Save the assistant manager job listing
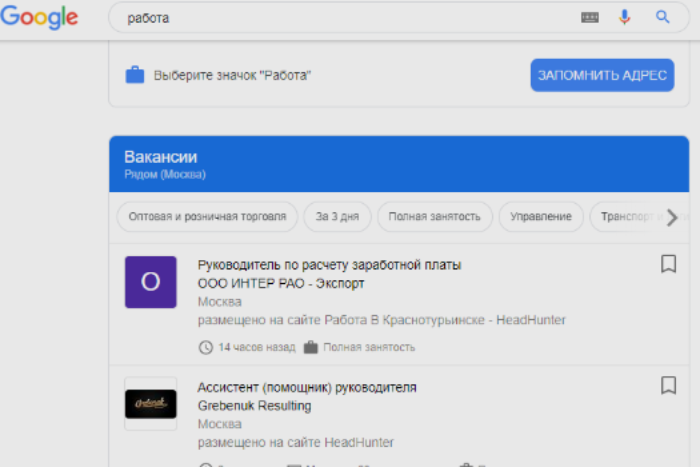Screen dimensions: 700x467 [x=668, y=385]
